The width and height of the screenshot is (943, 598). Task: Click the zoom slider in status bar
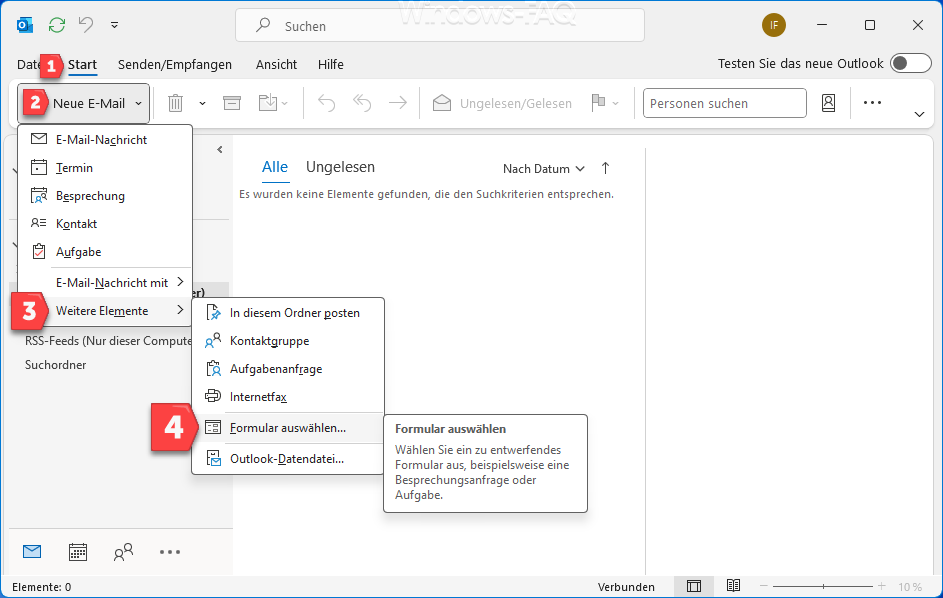pyautogui.click(x=823, y=586)
